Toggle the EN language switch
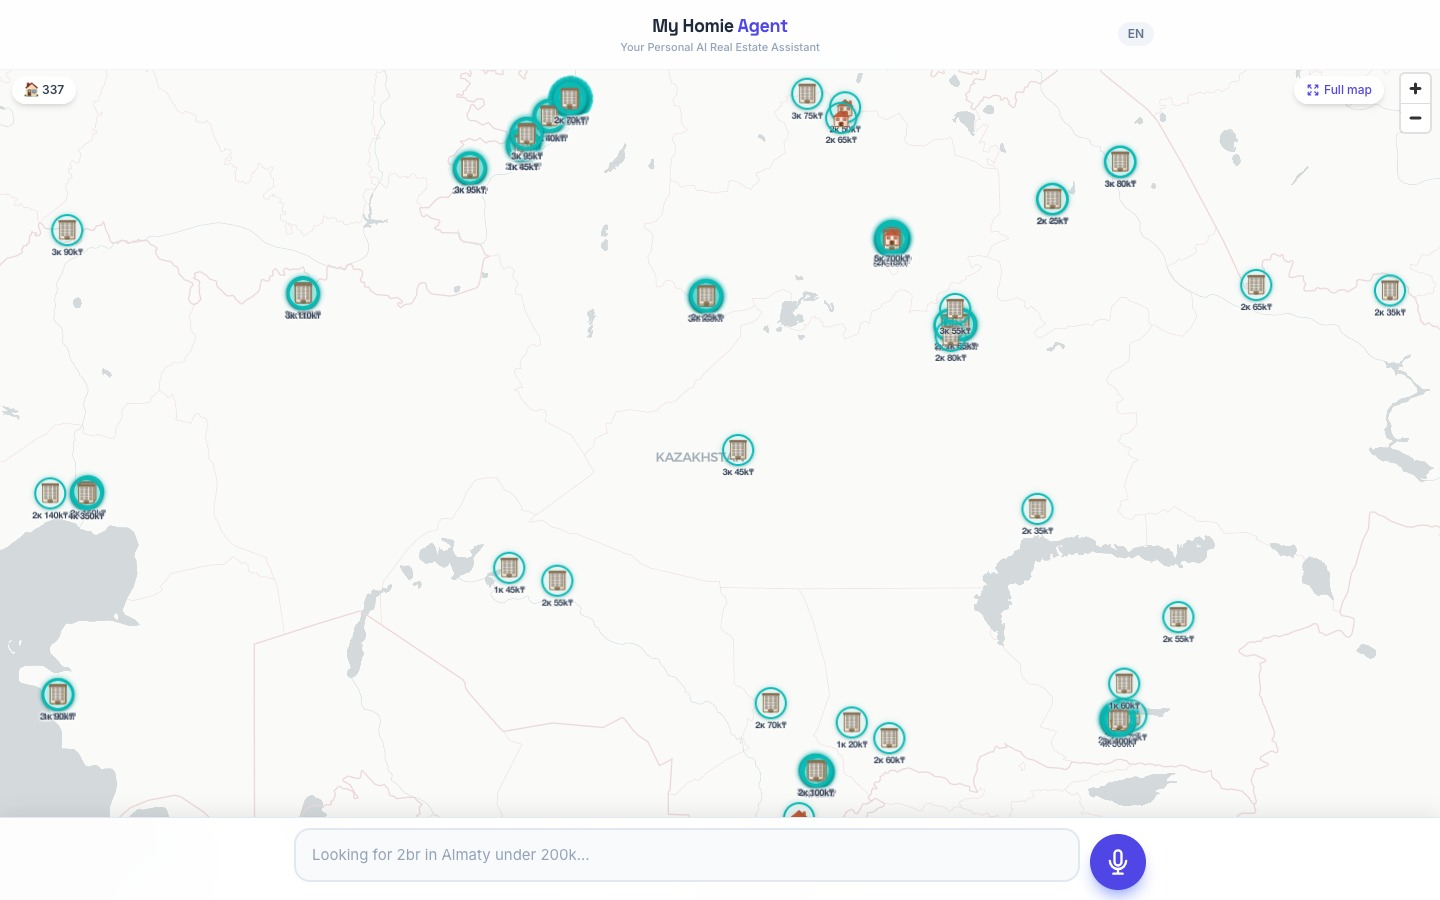Viewport: 1440px width, 900px height. click(1135, 34)
